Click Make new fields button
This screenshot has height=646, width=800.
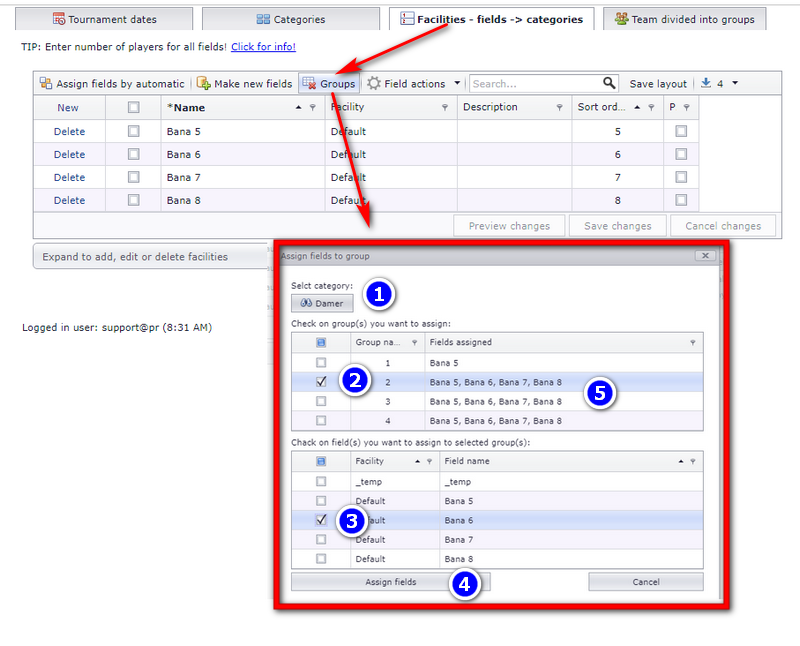[244, 84]
